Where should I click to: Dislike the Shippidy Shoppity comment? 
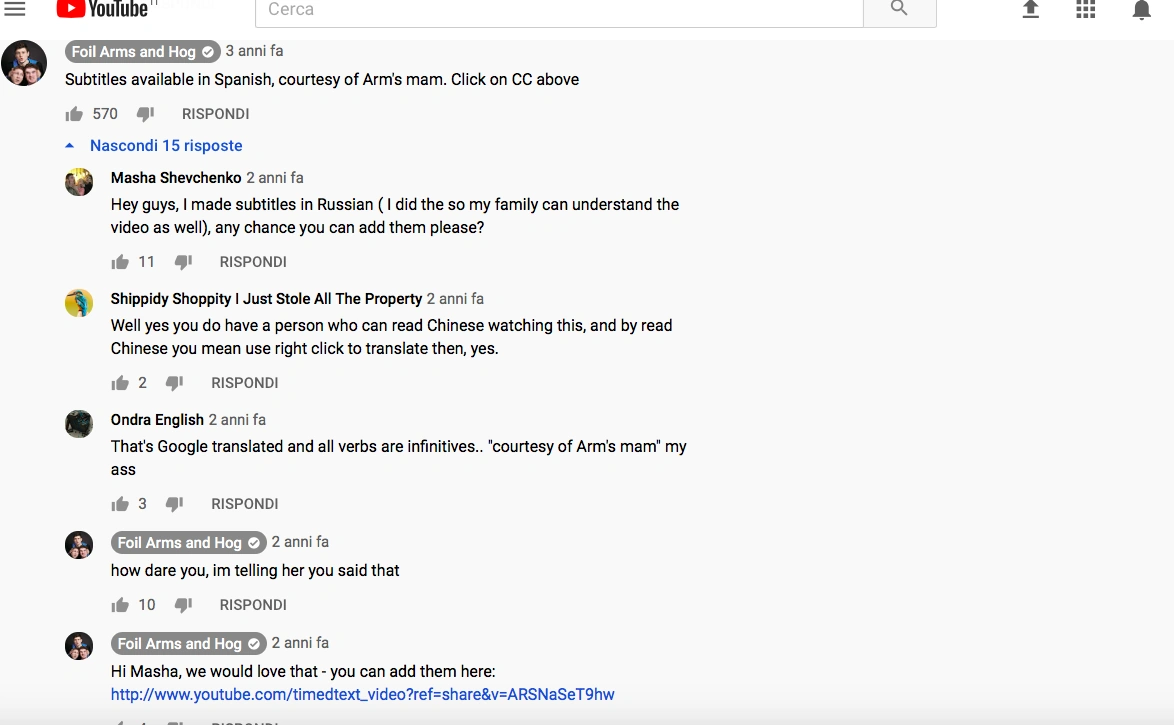pyautogui.click(x=174, y=383)
